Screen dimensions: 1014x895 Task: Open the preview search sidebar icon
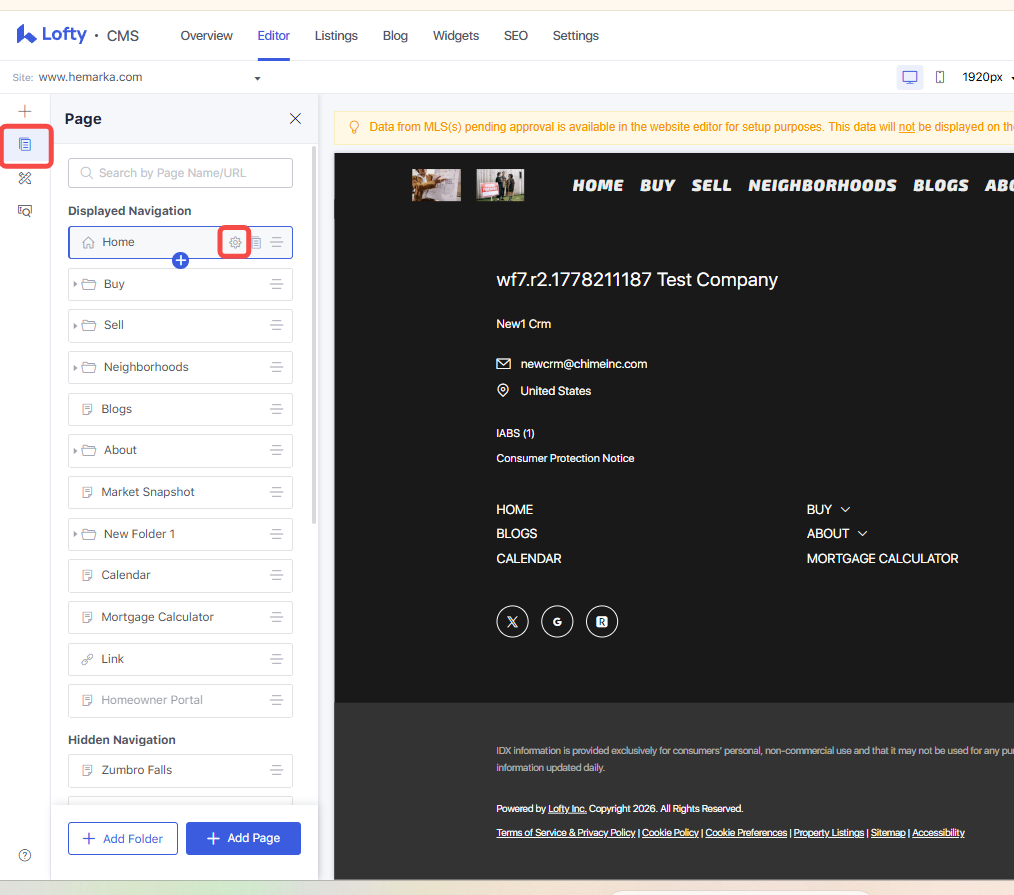(25, 211)
